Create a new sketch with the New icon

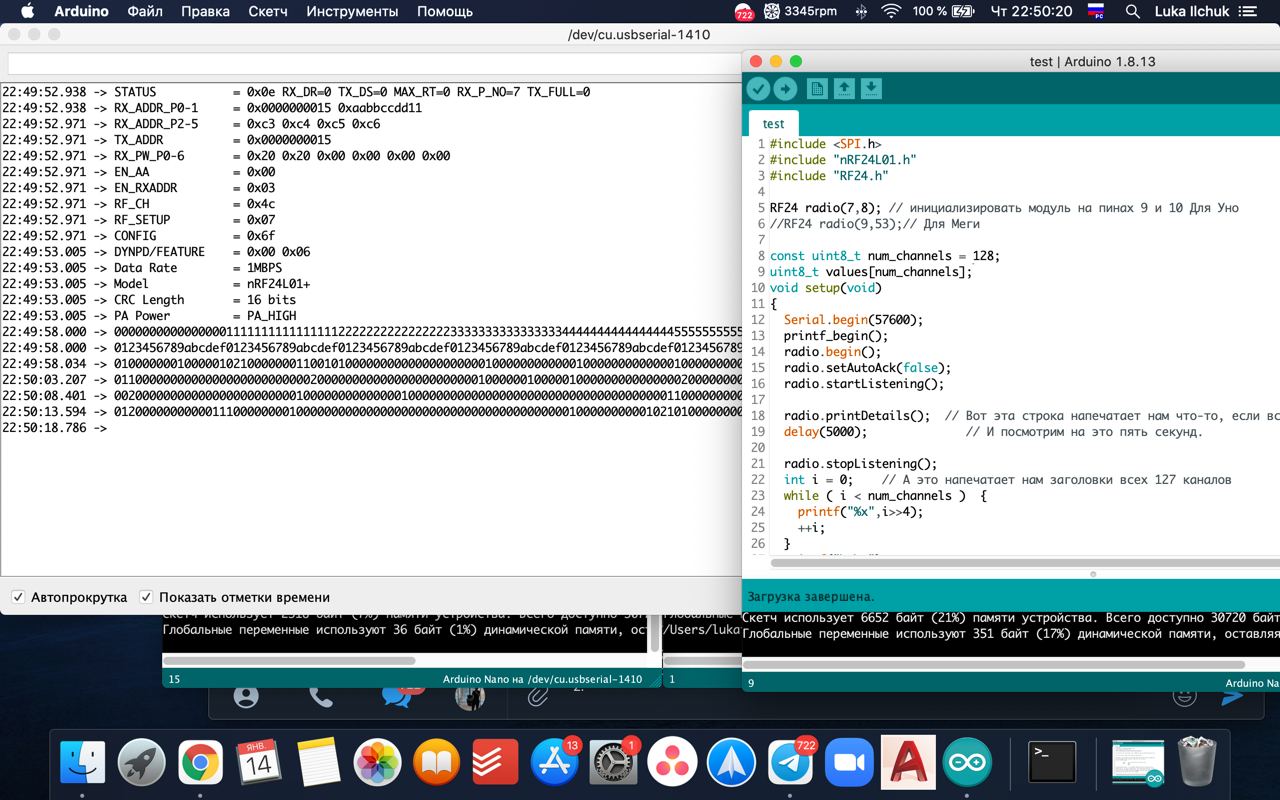[x=817, y=89]
